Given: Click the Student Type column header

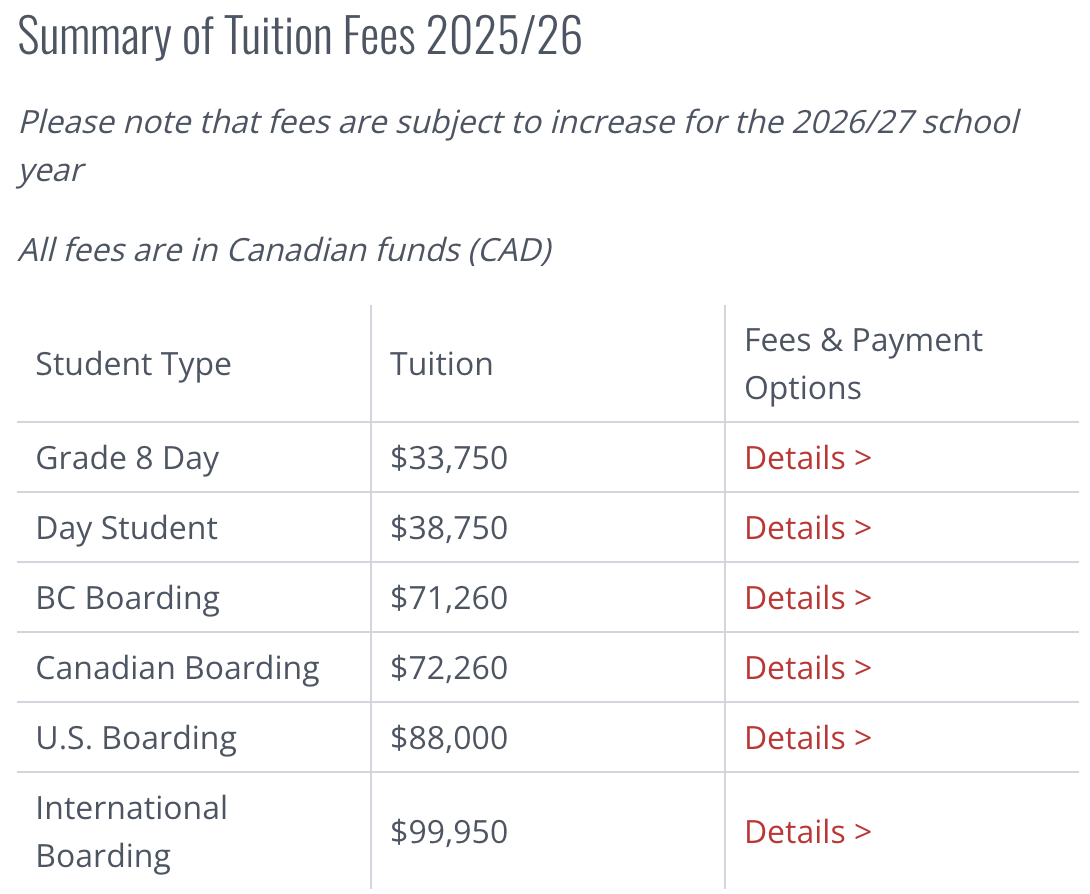Looking at the screenshot, I should point(133,364).
